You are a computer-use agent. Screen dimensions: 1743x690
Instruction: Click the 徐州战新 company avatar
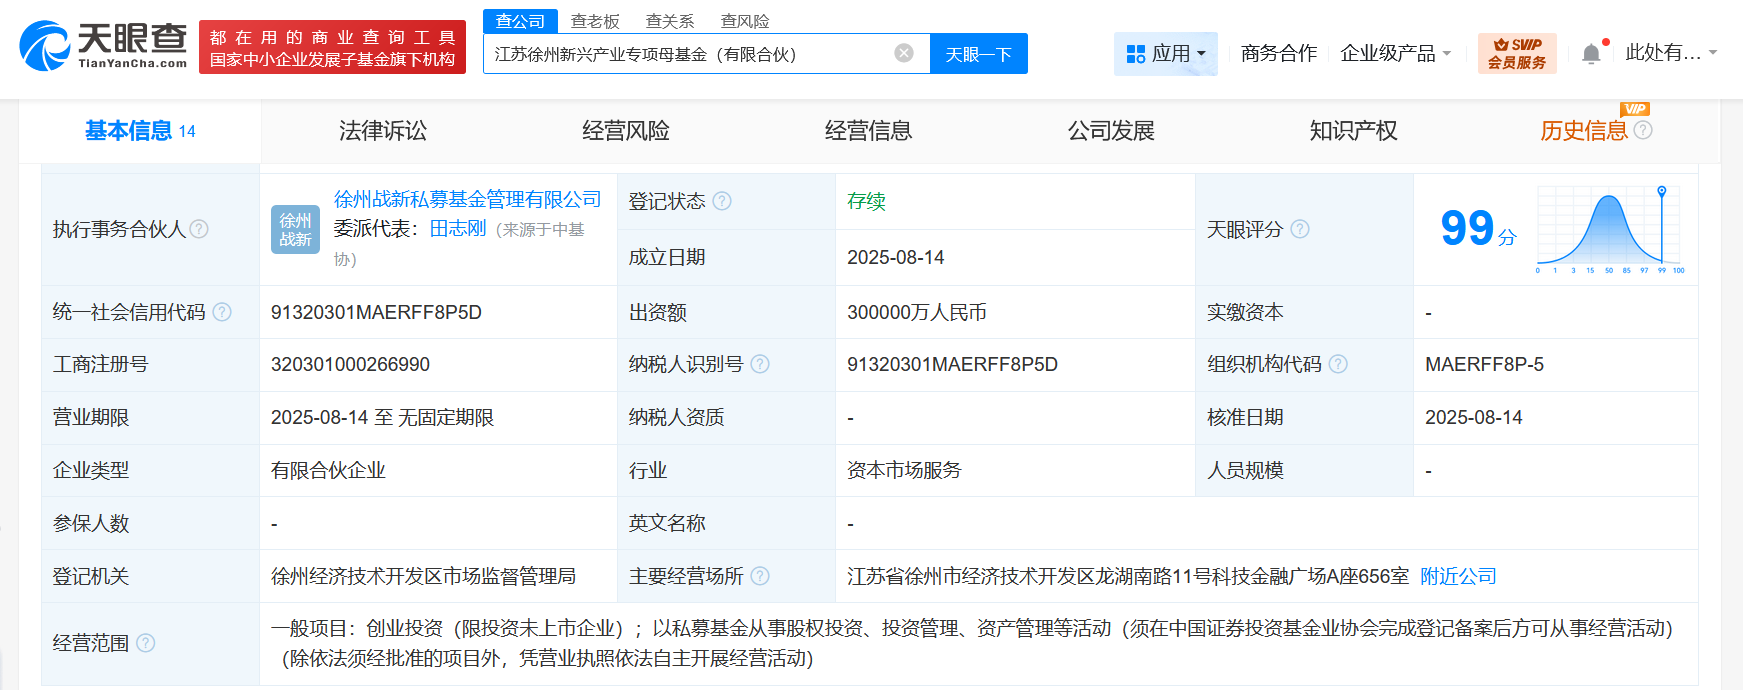(295, 229)
